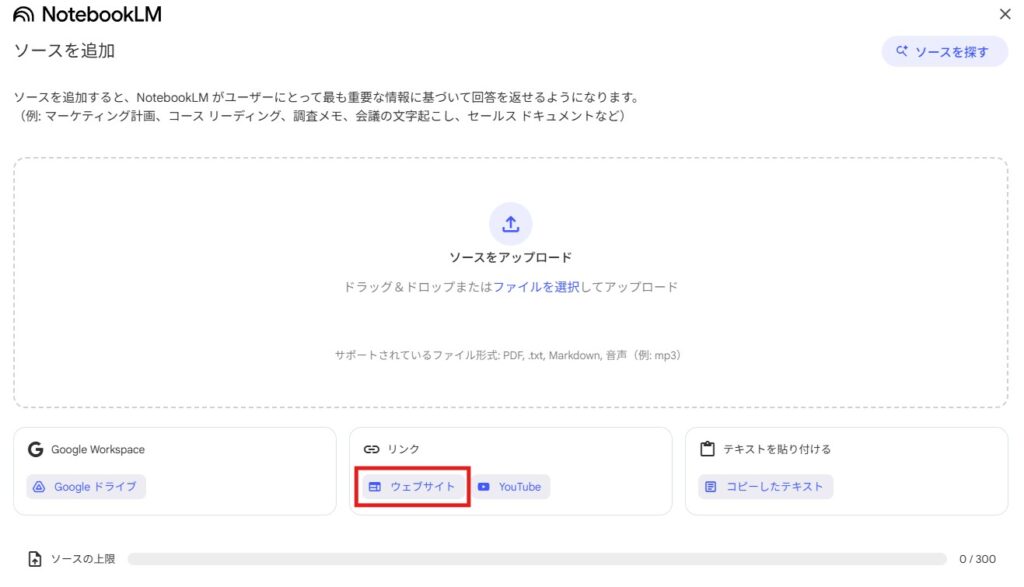Add a ウェブサイト source
This screenshot has width=1024, height=587.
412,487
